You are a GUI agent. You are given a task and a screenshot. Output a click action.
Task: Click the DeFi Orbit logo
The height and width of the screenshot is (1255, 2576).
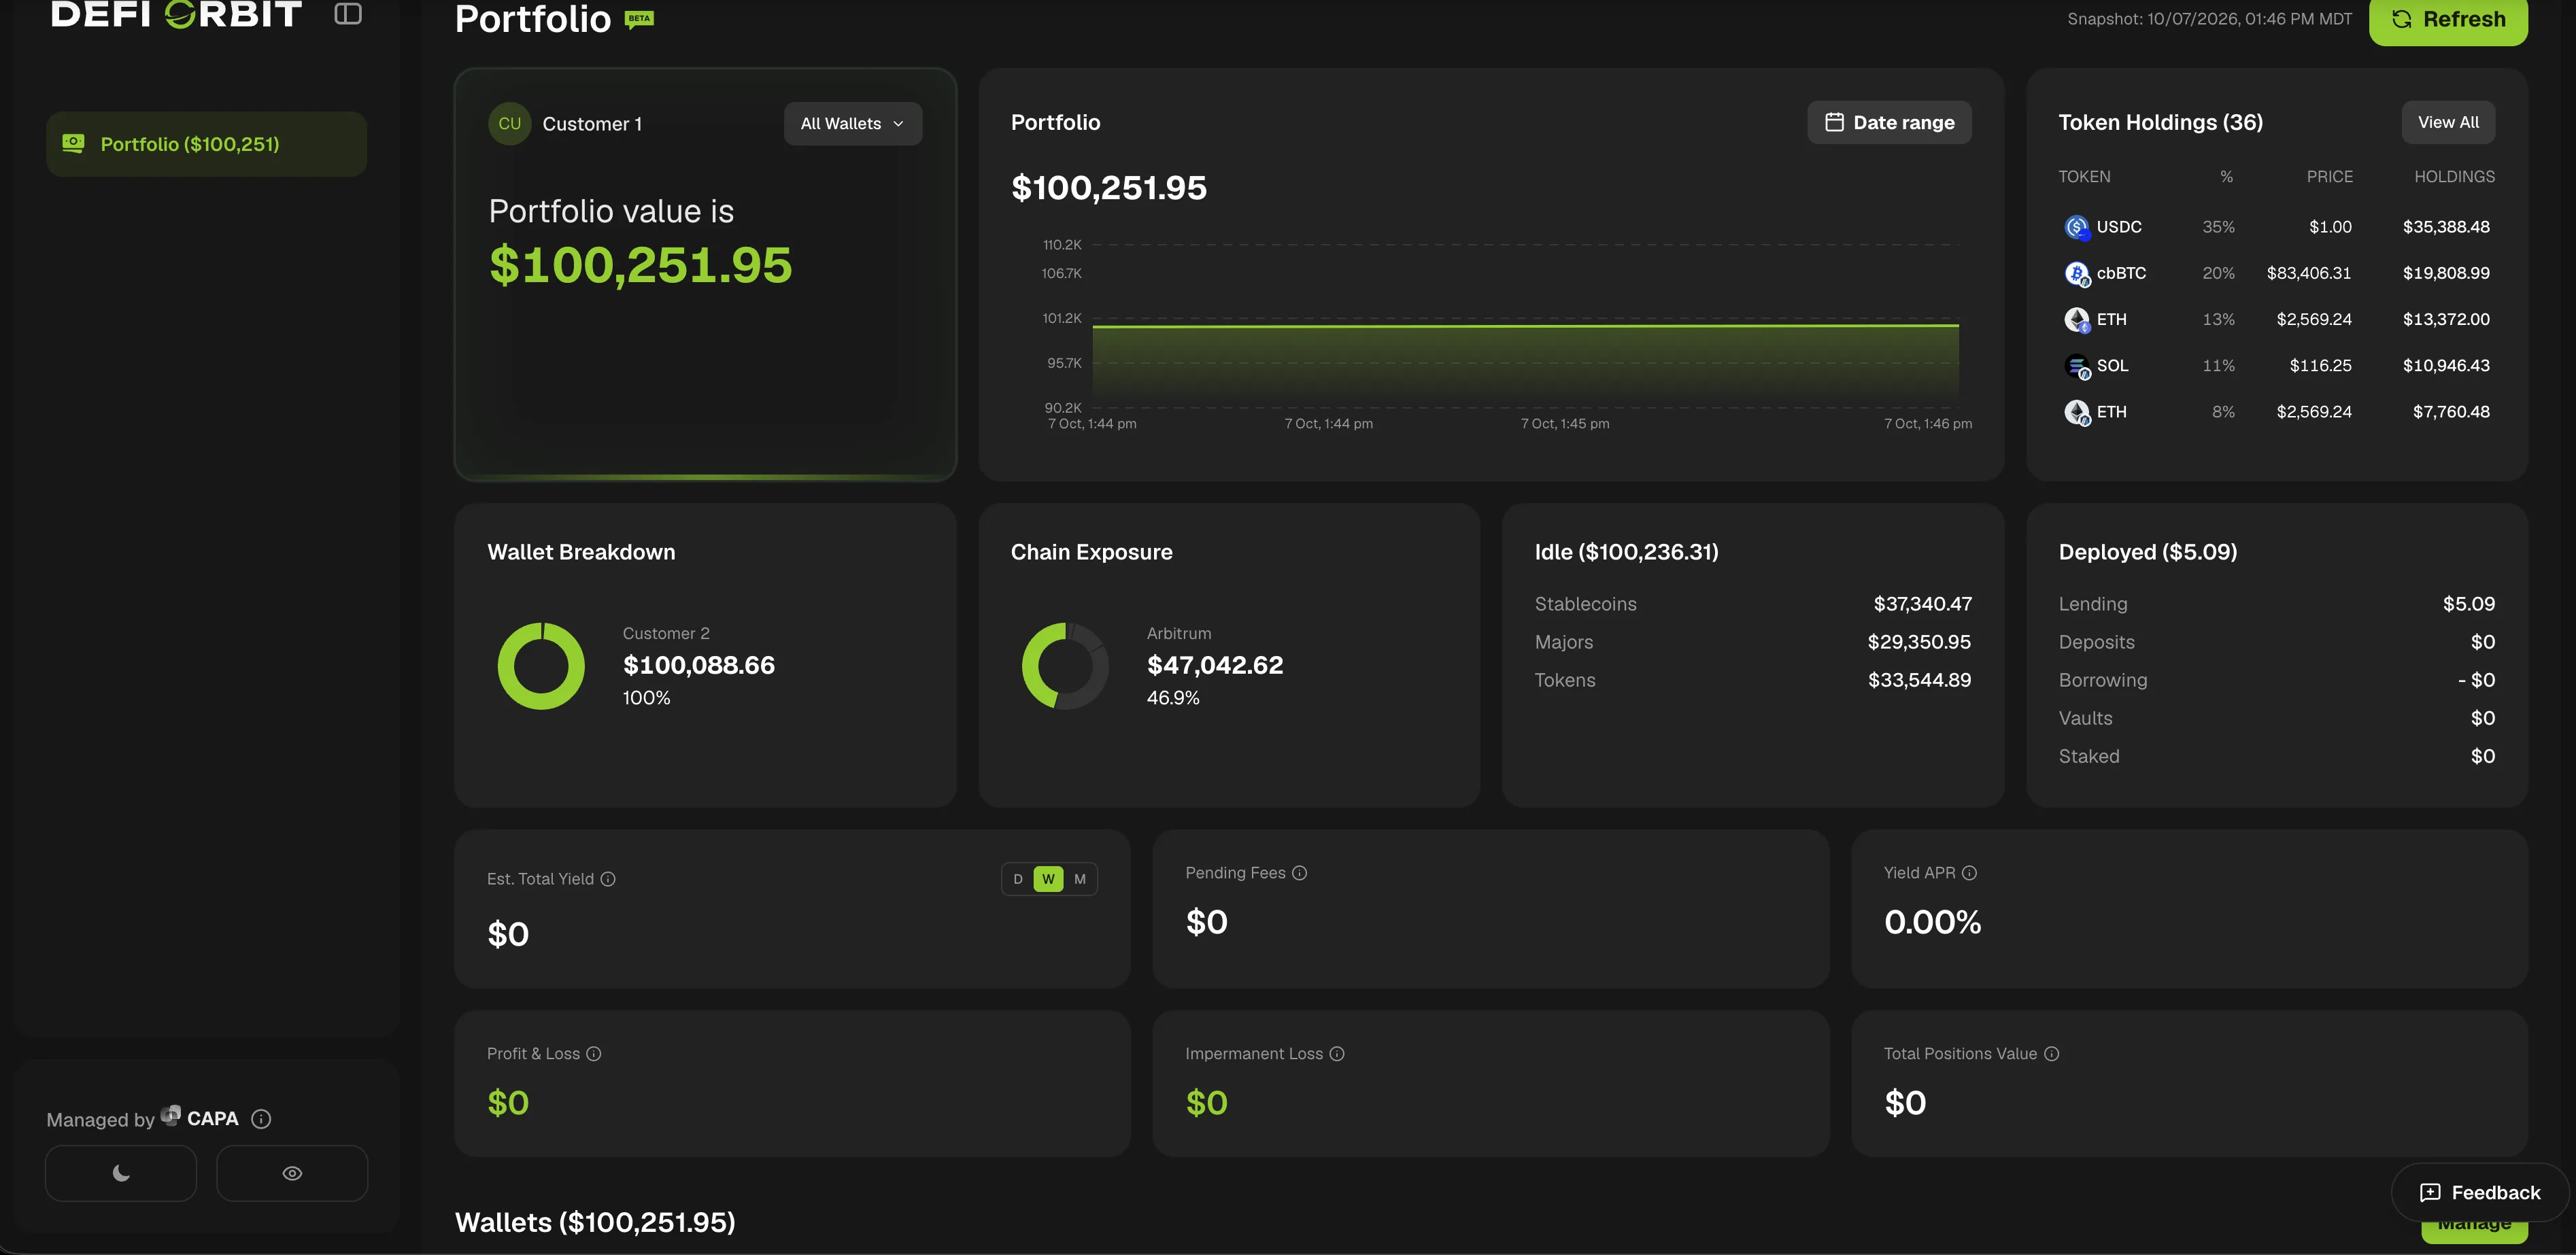(176, 14)
